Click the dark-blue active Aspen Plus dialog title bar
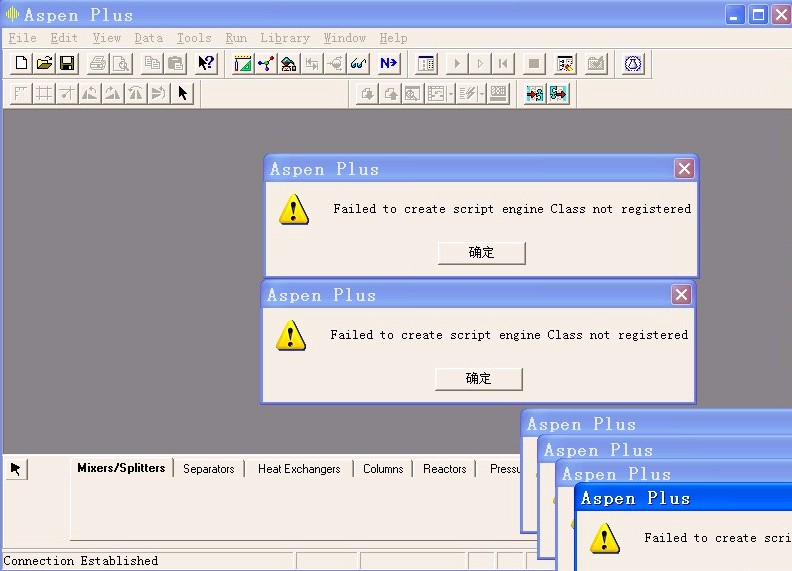This screenshot has width=792, height=571. click(683, 498)
